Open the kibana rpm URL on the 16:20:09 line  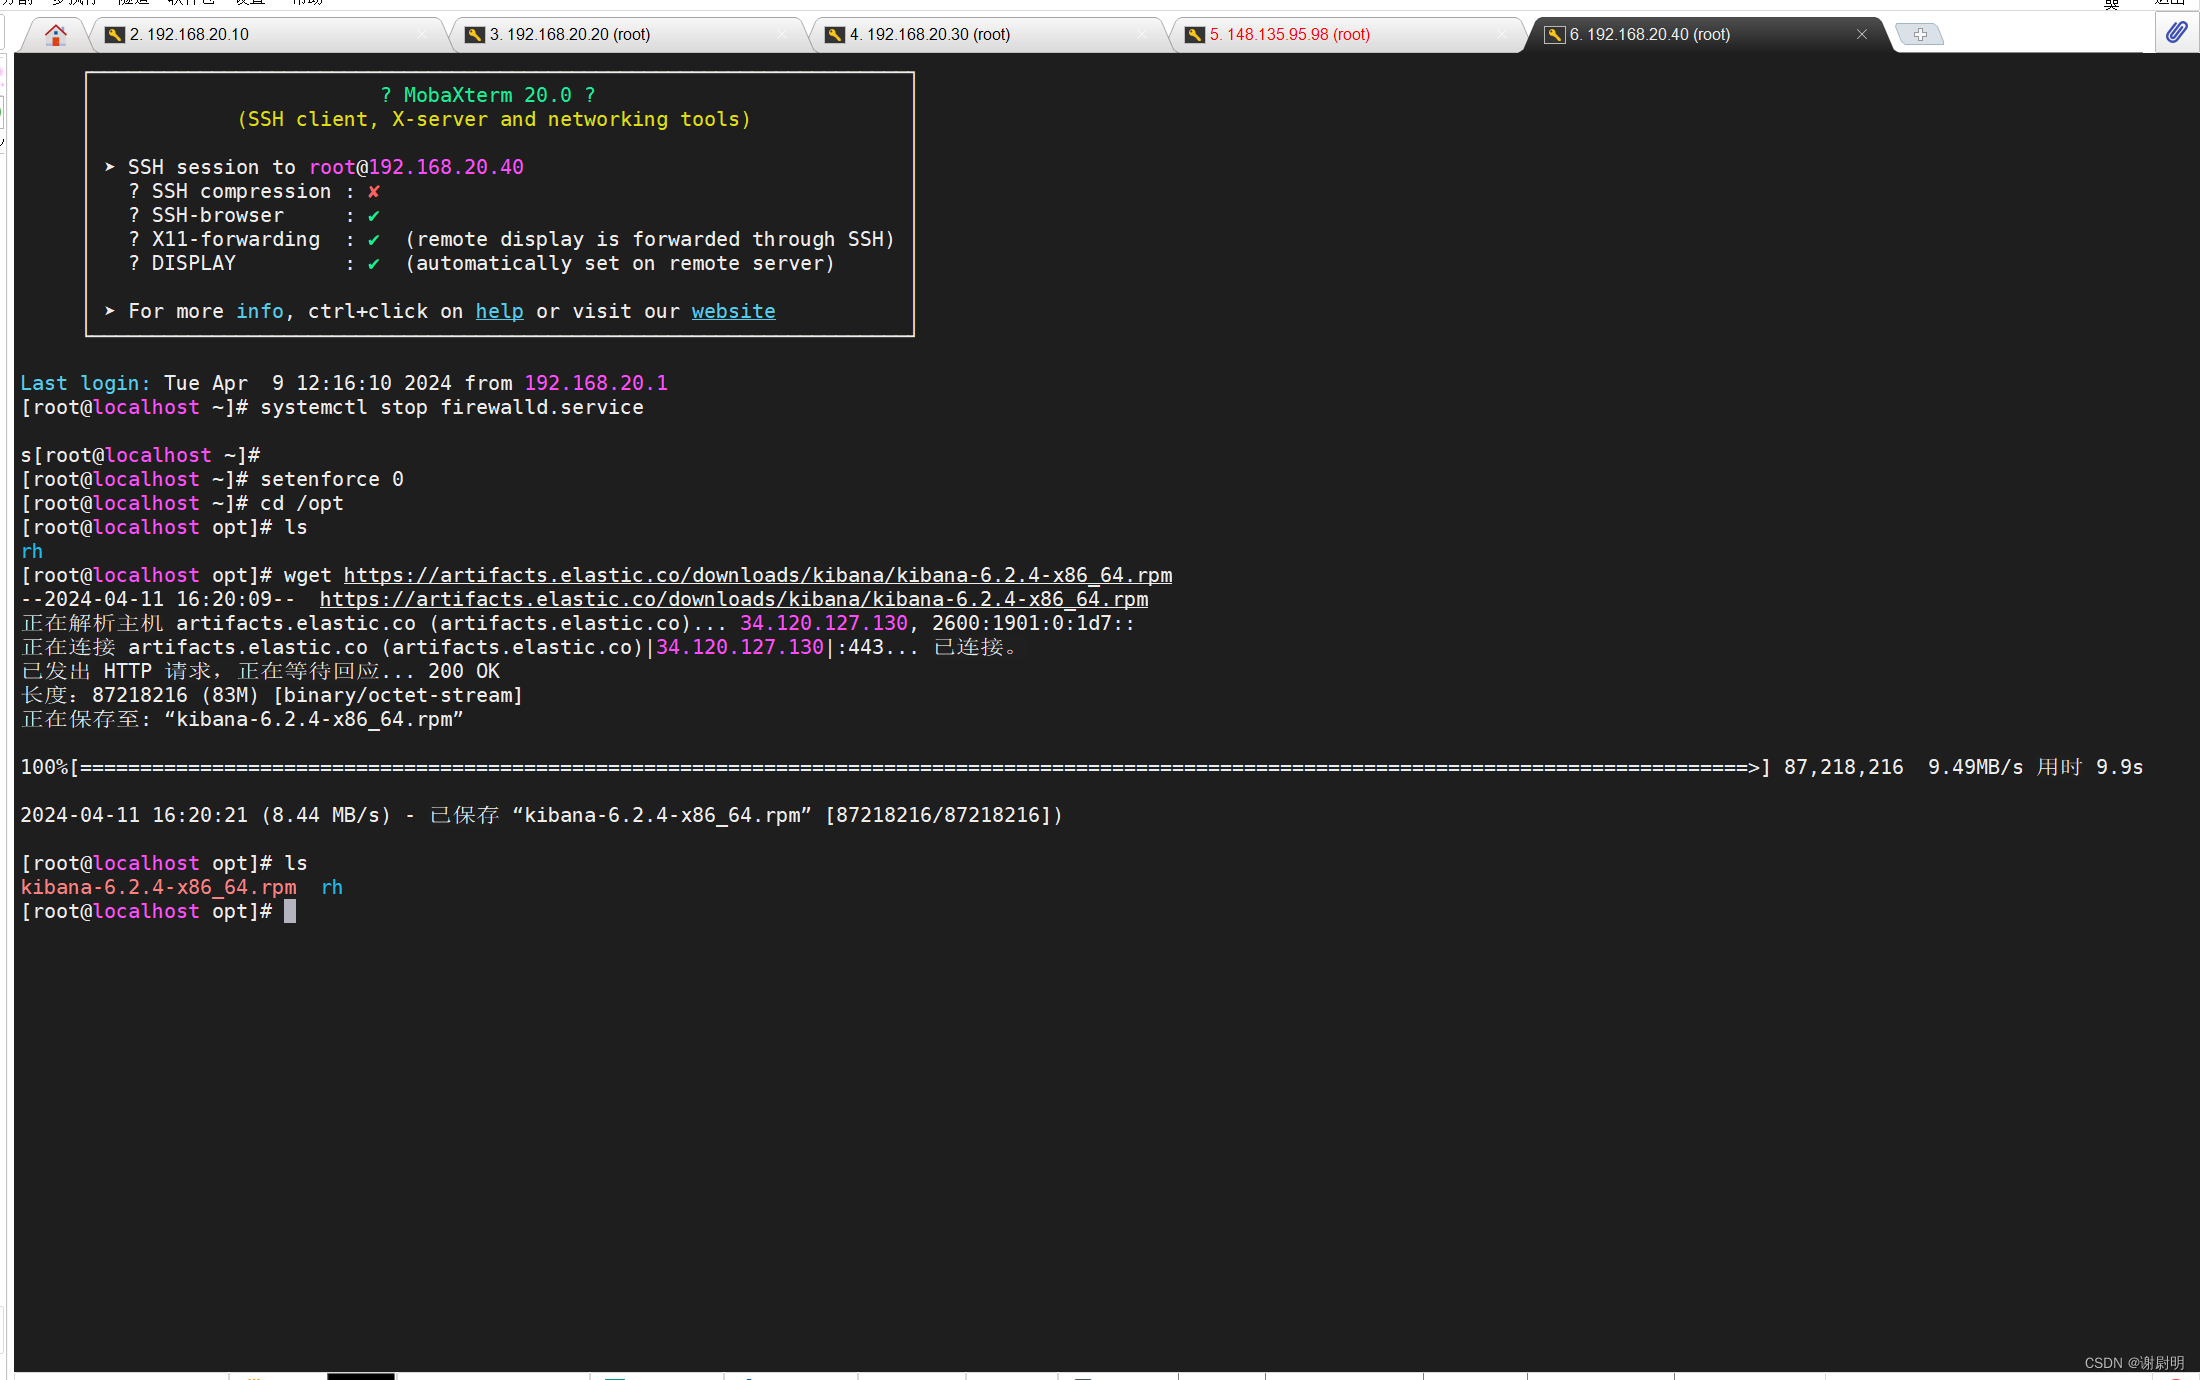pos(734,599)
